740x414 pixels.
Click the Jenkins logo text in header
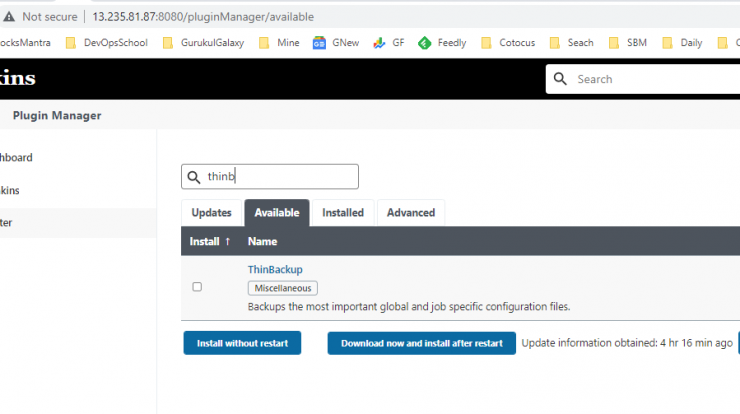click(17, 78)
